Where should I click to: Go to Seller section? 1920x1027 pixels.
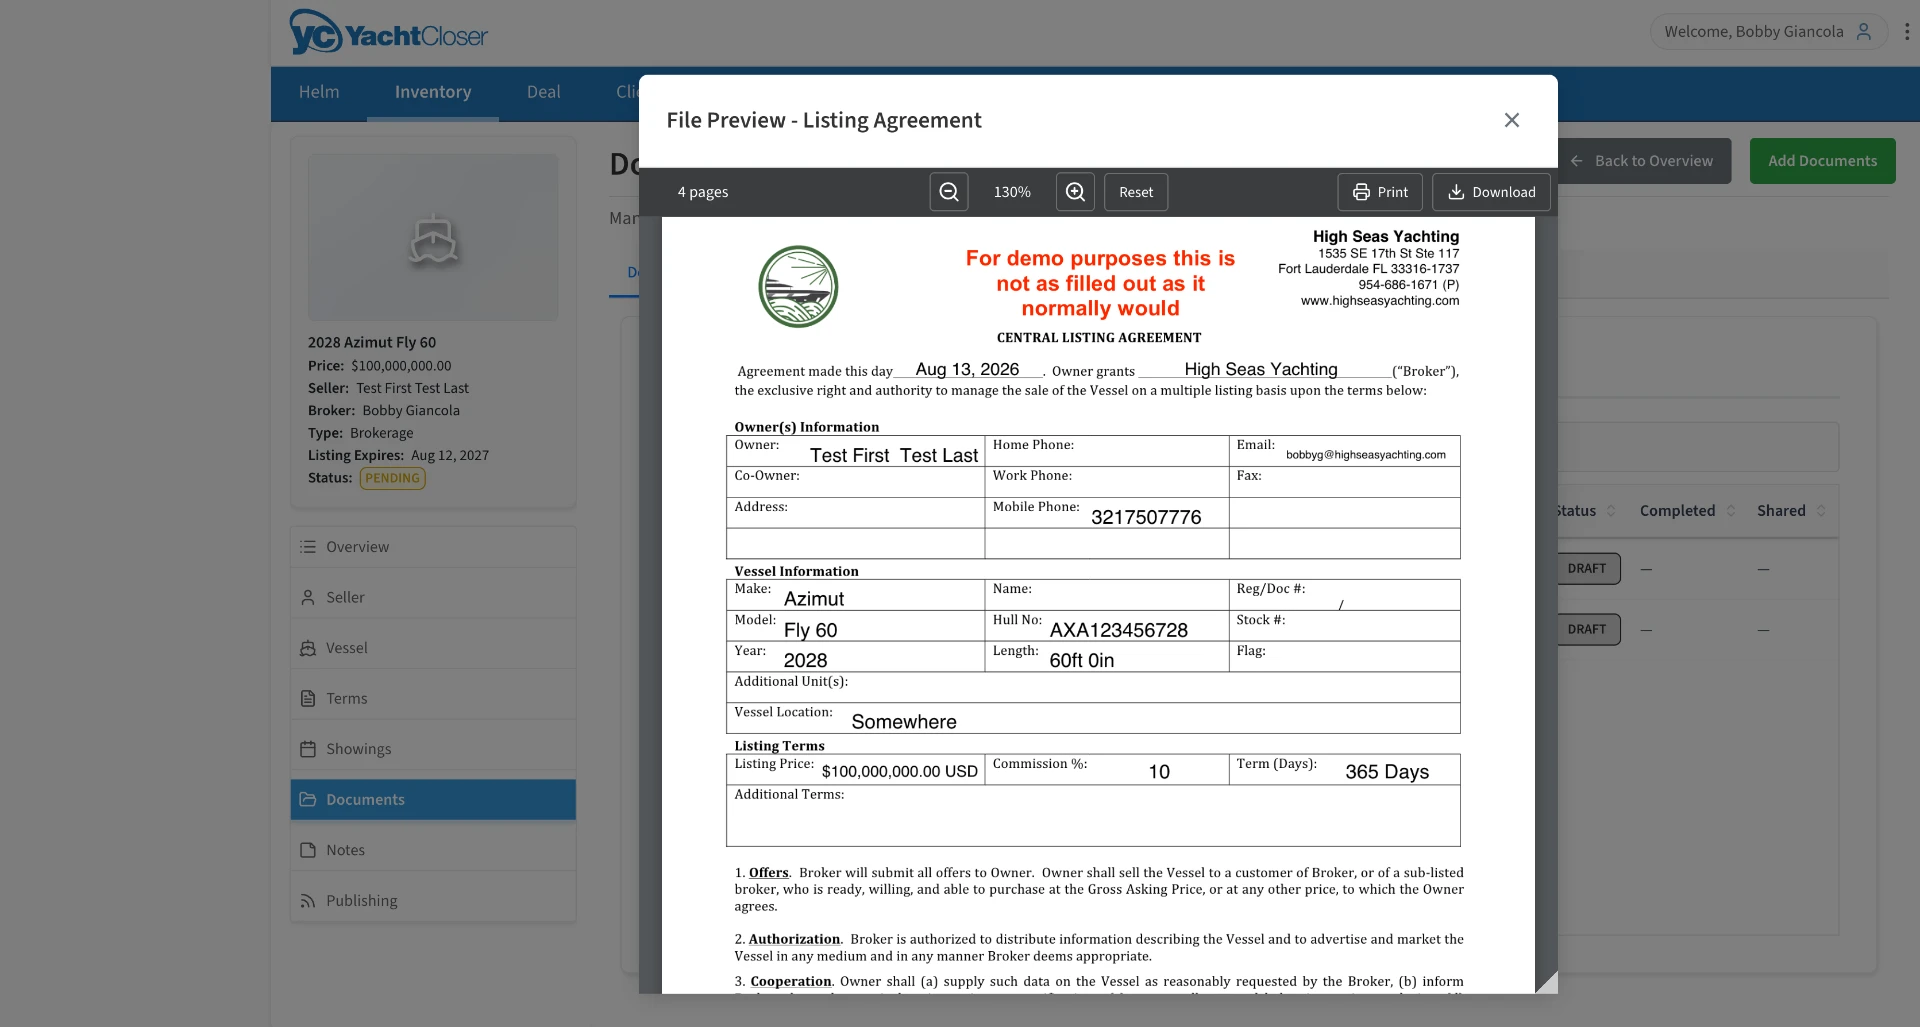click(433, 597)
